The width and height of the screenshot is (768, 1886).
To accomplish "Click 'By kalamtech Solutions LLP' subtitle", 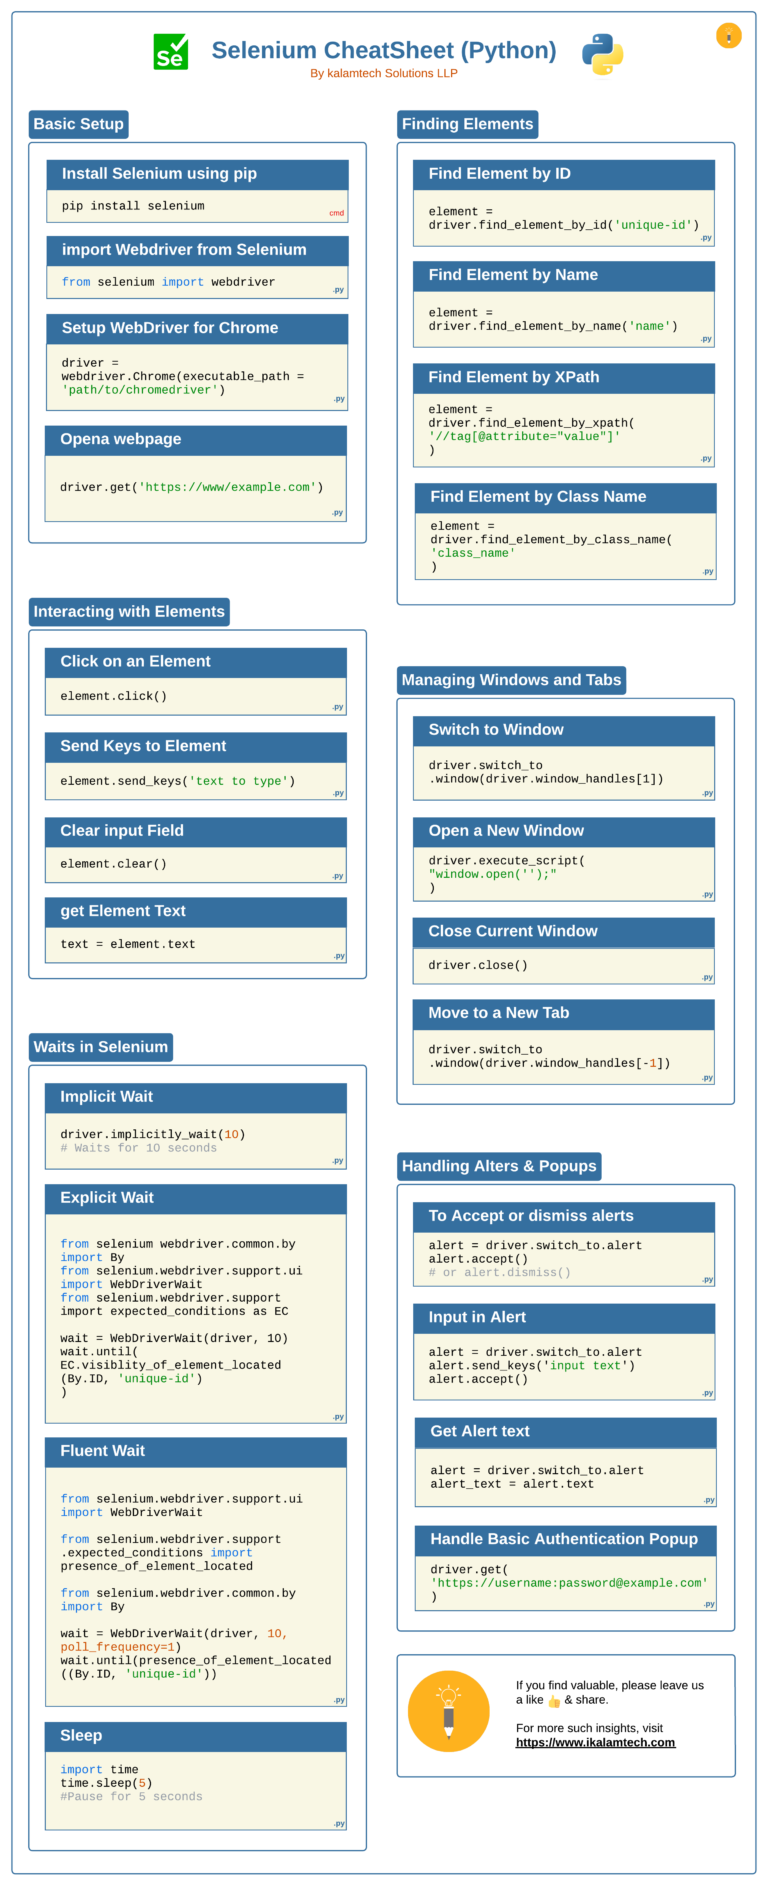I will 384,73.
